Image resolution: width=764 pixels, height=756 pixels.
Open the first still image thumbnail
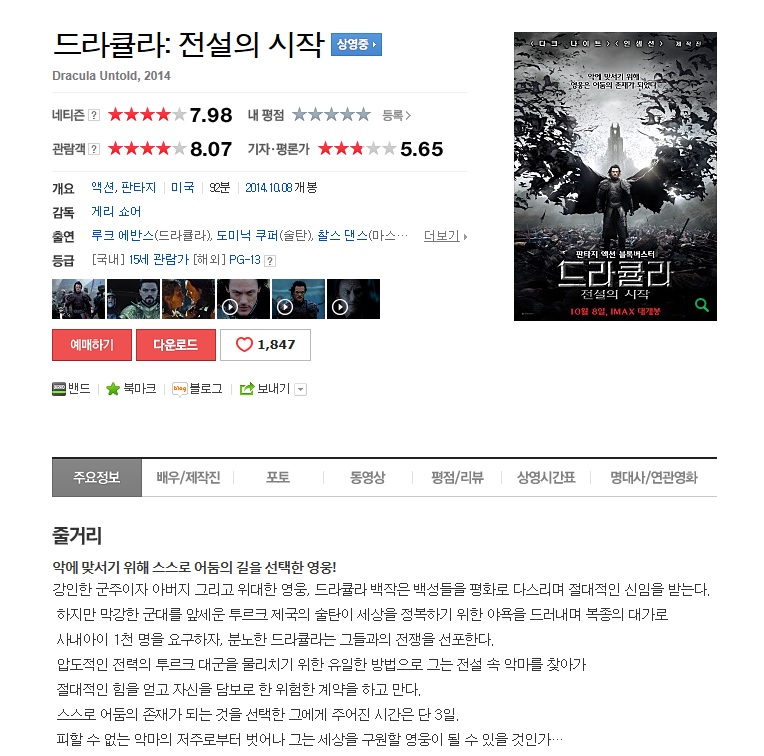78,299
